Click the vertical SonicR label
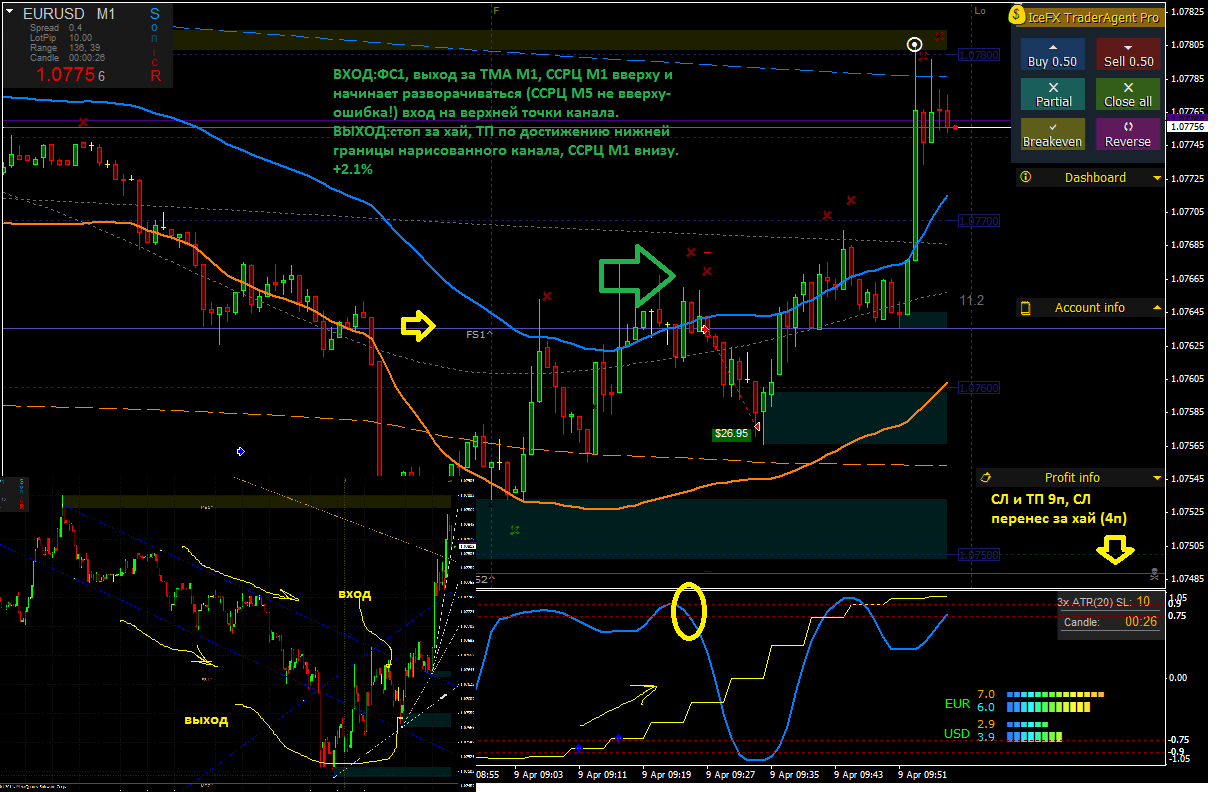Image resolution: width=1226 pixels, height=792 pixels. tap(154, 44)
